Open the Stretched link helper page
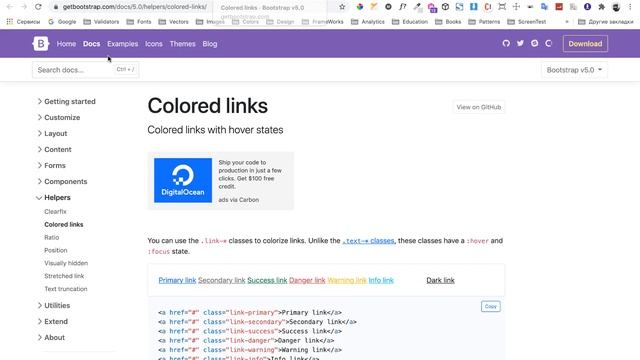The image size is (640, 360). tap(64, 276)
